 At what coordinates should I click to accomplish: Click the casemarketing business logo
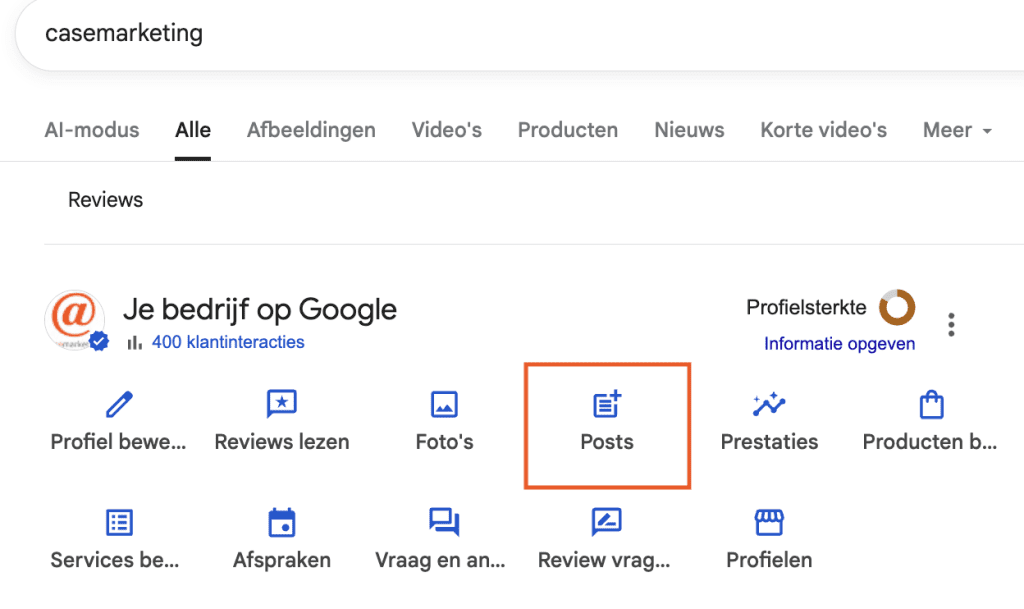pyautogui.click(x=74, y=320)
